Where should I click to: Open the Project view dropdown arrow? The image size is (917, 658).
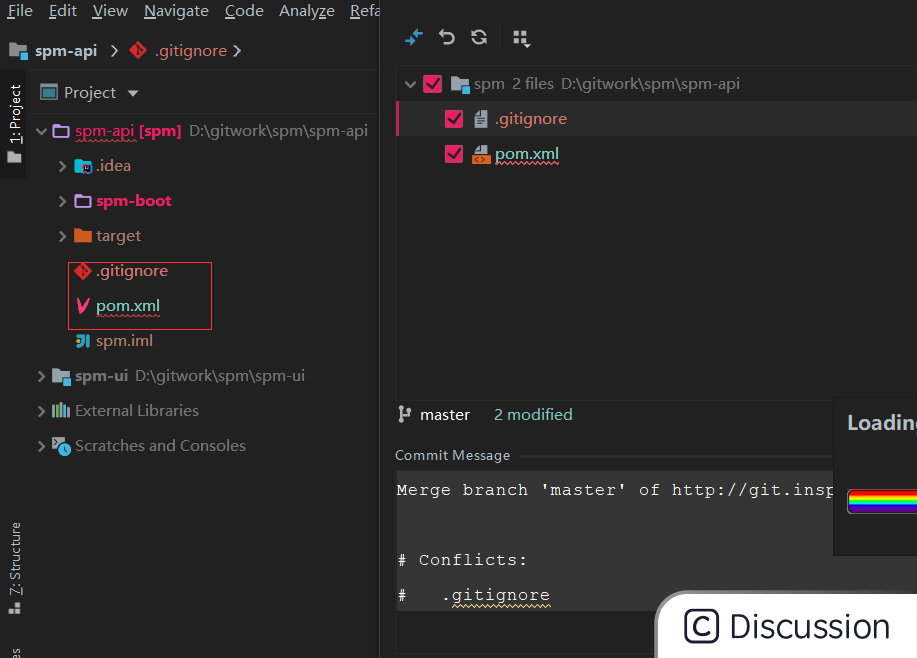tap(133, 93)
